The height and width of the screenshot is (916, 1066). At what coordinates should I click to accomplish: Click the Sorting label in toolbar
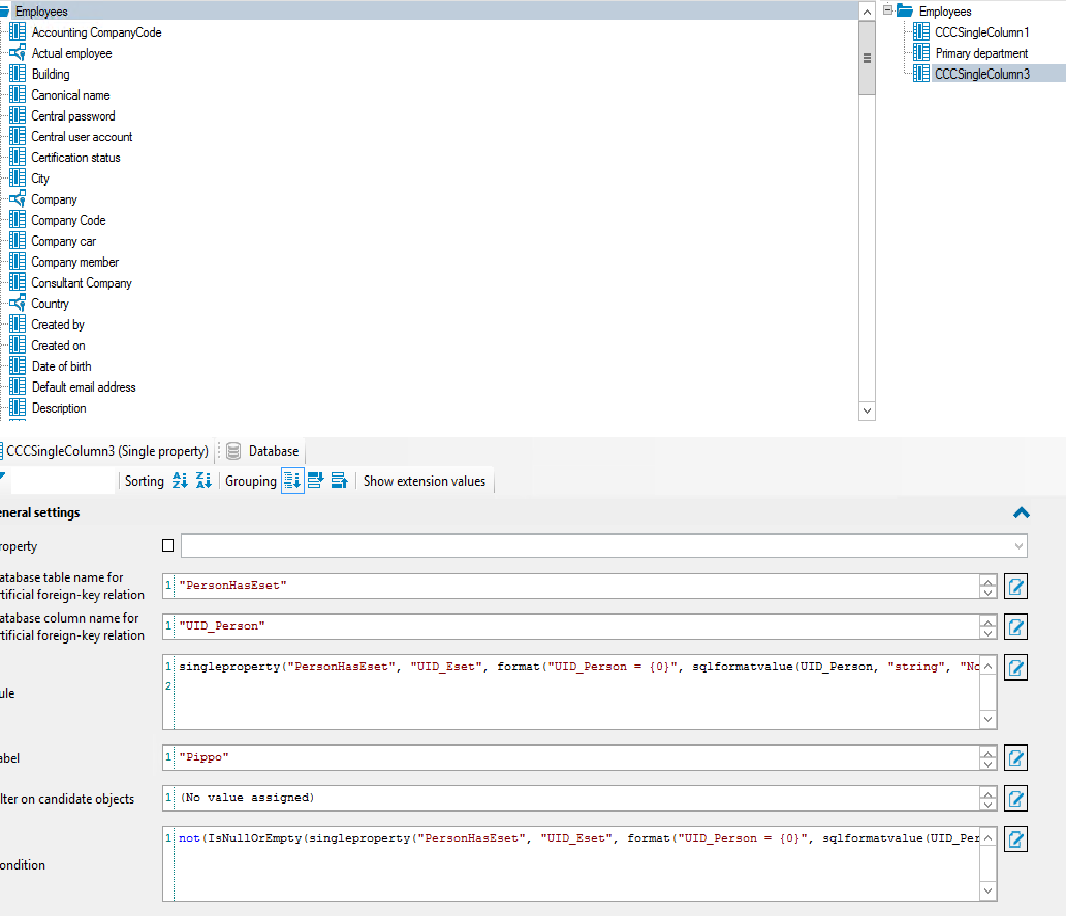coord(144,481)
